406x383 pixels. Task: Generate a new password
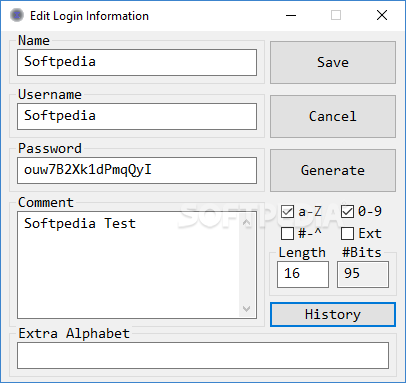point(333,170)
